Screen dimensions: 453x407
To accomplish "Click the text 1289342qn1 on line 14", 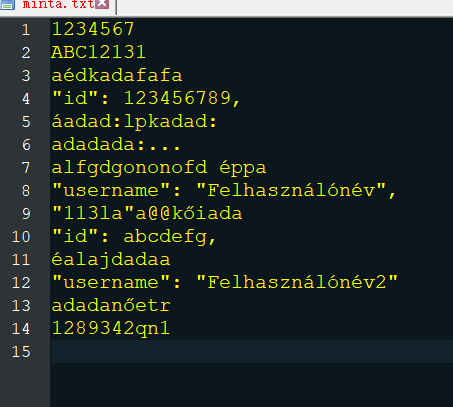I will pos(111,329).
